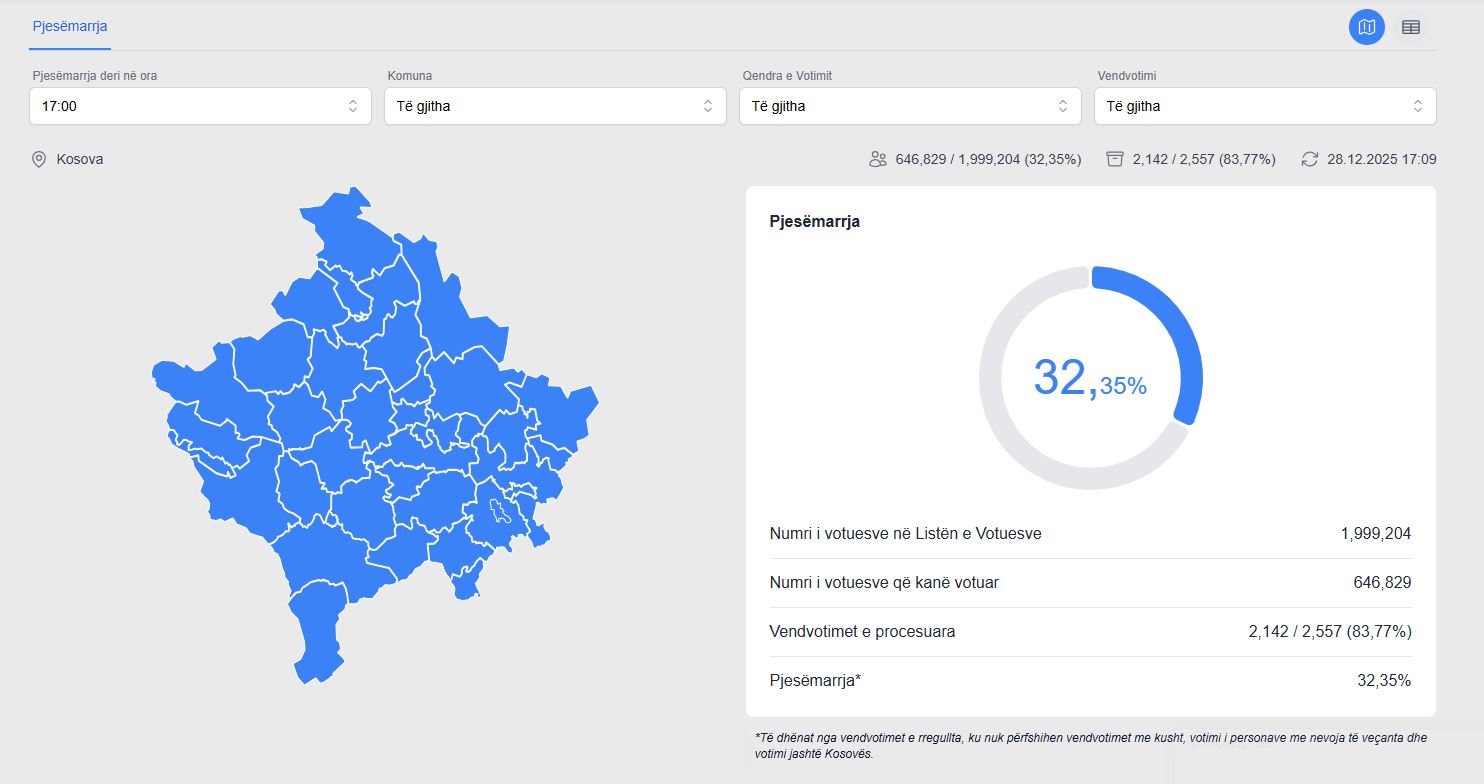Click the Vendvotimet e procesuara row
This screenshot has height=784, width=1484.
(1090, 632)
